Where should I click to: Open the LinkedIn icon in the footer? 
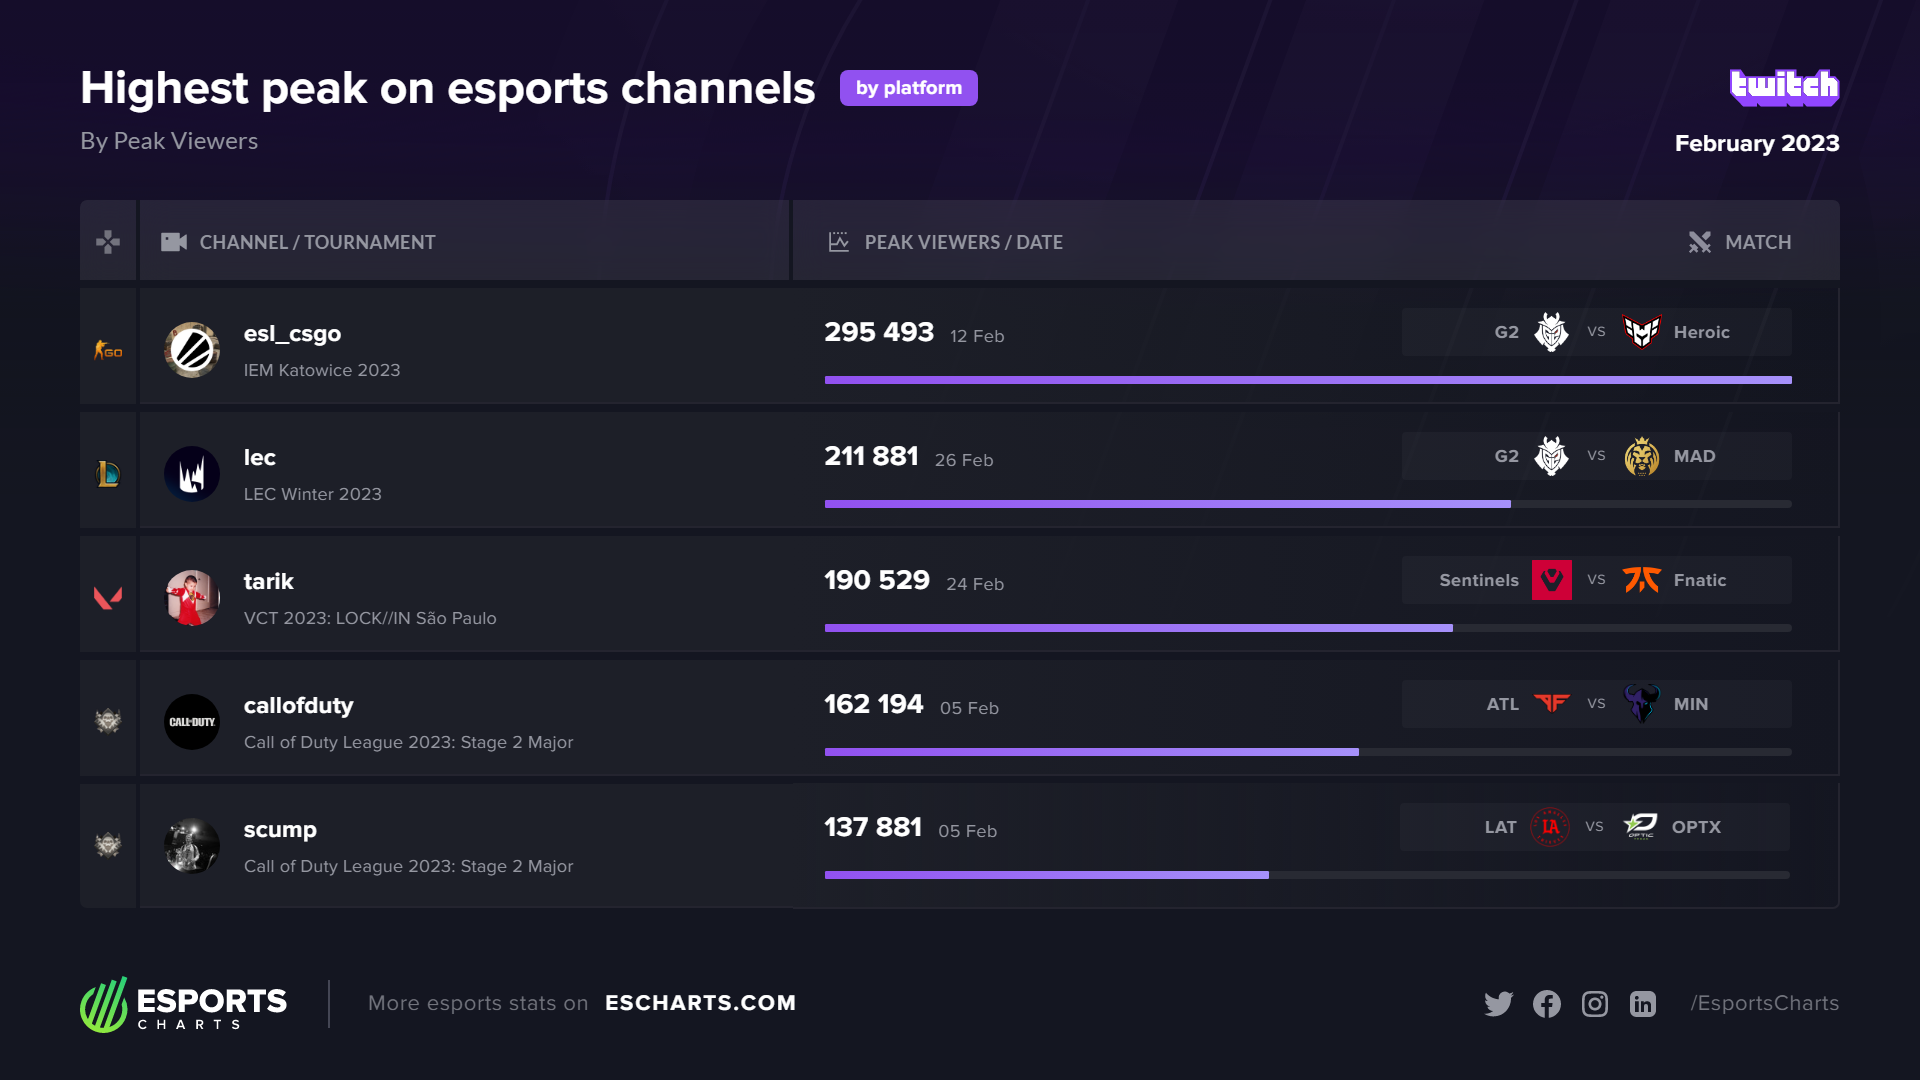click(1643, 1004)
